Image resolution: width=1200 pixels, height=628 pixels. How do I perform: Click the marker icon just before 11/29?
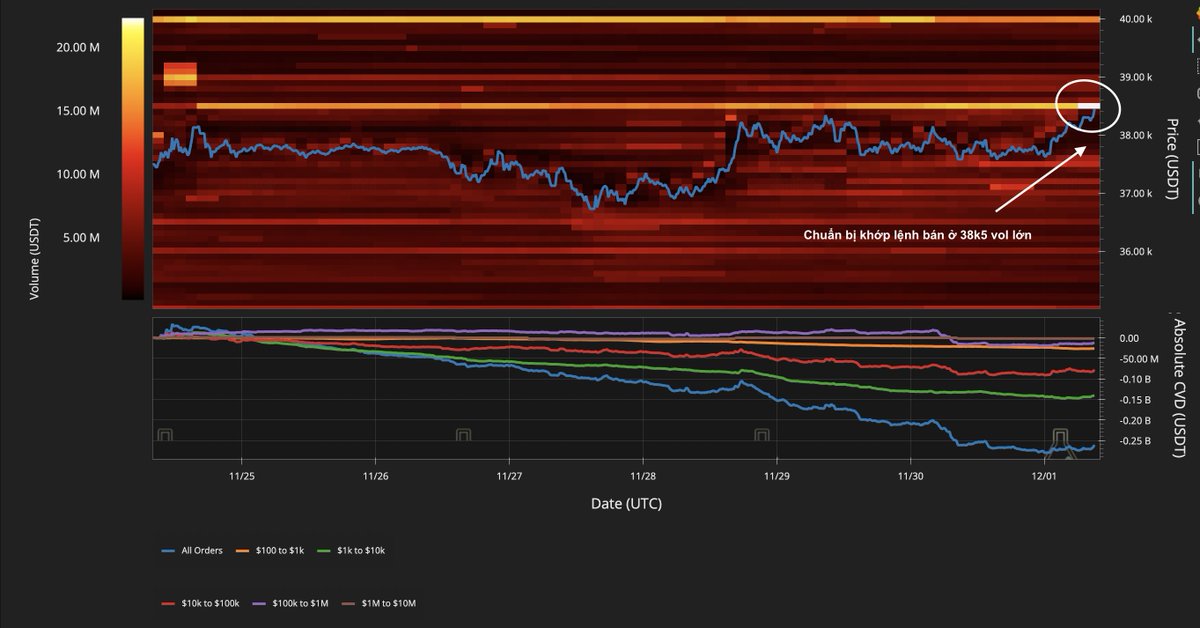click(762, 435)
